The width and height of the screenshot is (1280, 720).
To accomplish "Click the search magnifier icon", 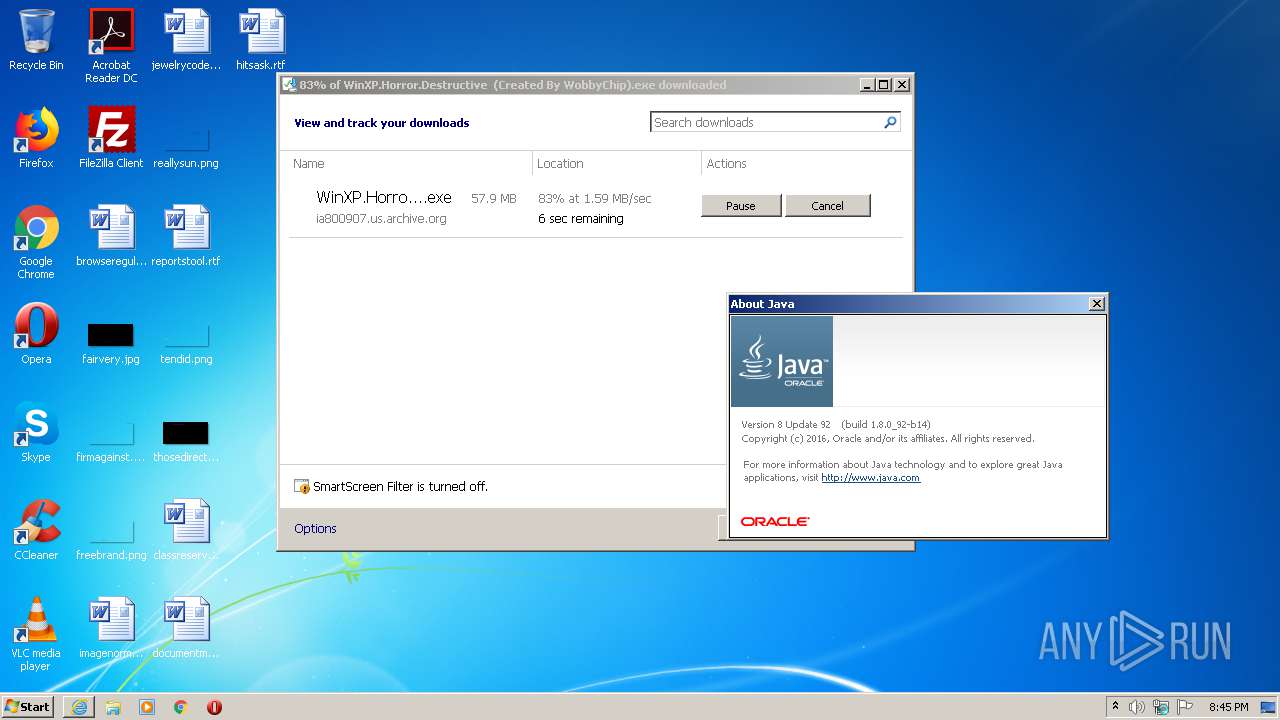I will tap(890, 122).
